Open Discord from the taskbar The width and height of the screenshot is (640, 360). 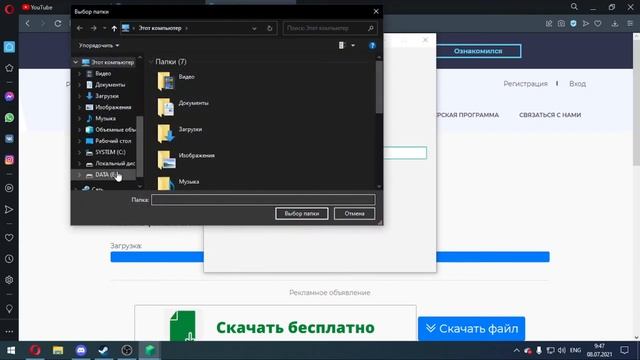point(81,350)
